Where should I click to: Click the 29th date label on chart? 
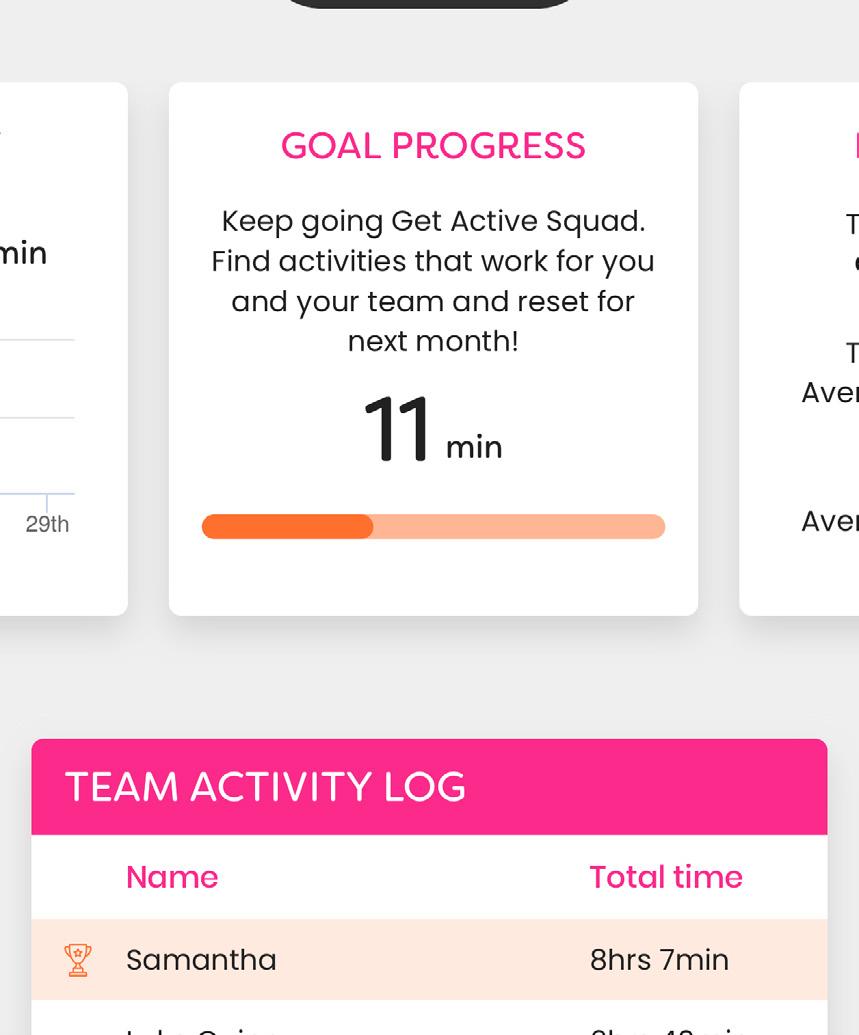tap(47, 524)
